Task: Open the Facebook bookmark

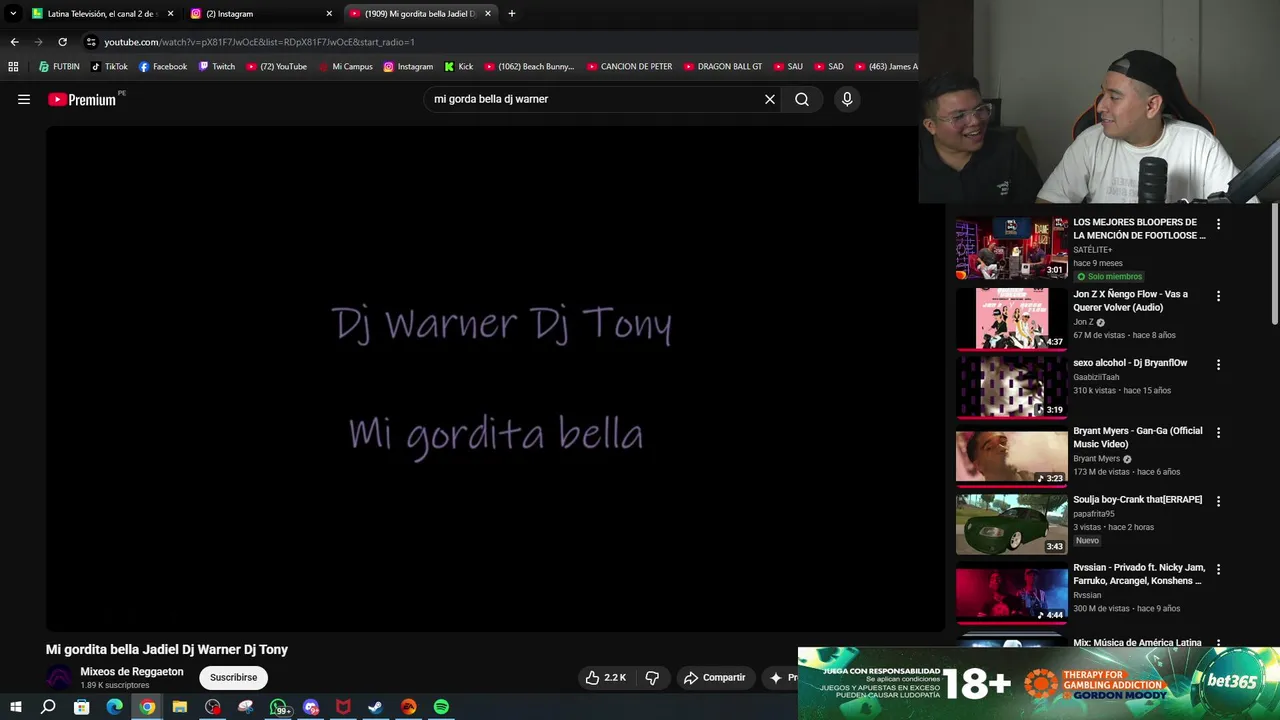Action: click(x=163, y=67)
